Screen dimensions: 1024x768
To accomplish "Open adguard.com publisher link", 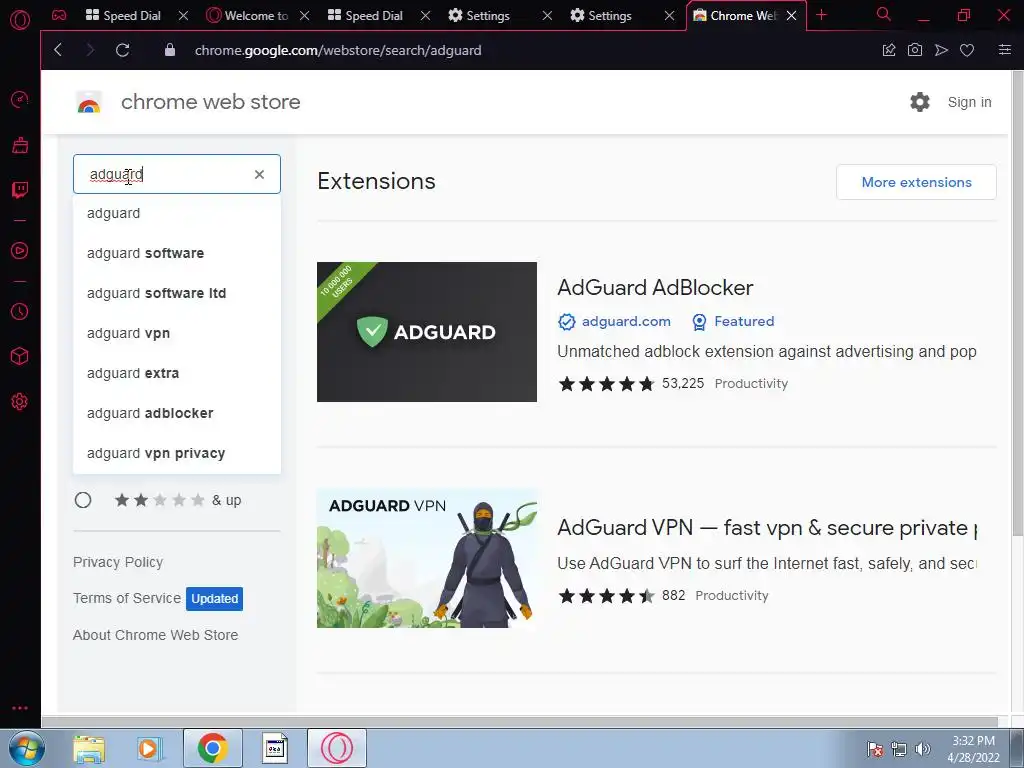I will coord(626,321).
